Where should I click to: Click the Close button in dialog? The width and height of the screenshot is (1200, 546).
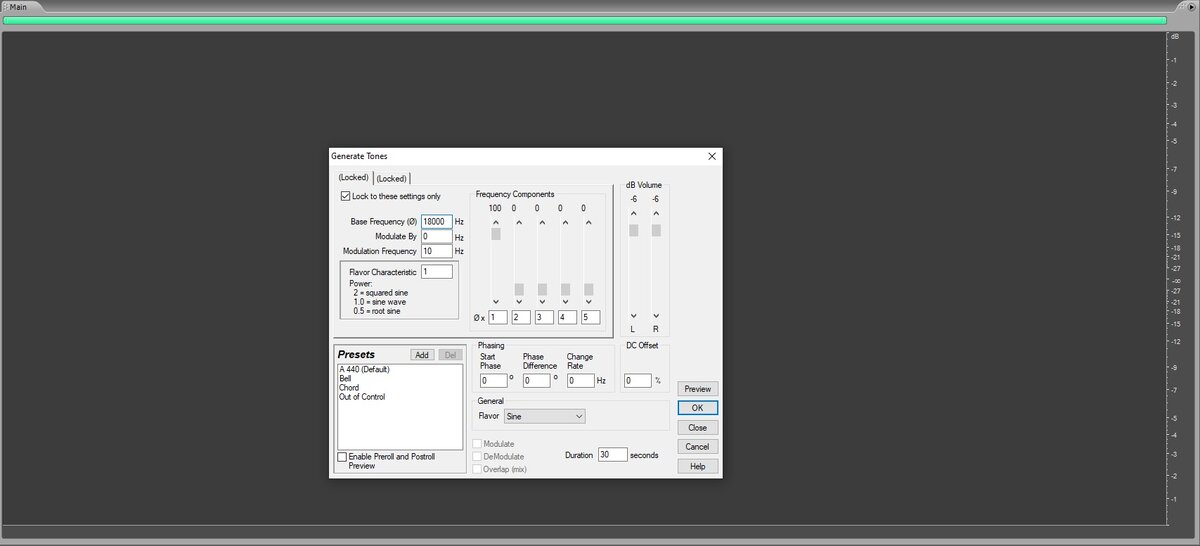pos(697,427)
